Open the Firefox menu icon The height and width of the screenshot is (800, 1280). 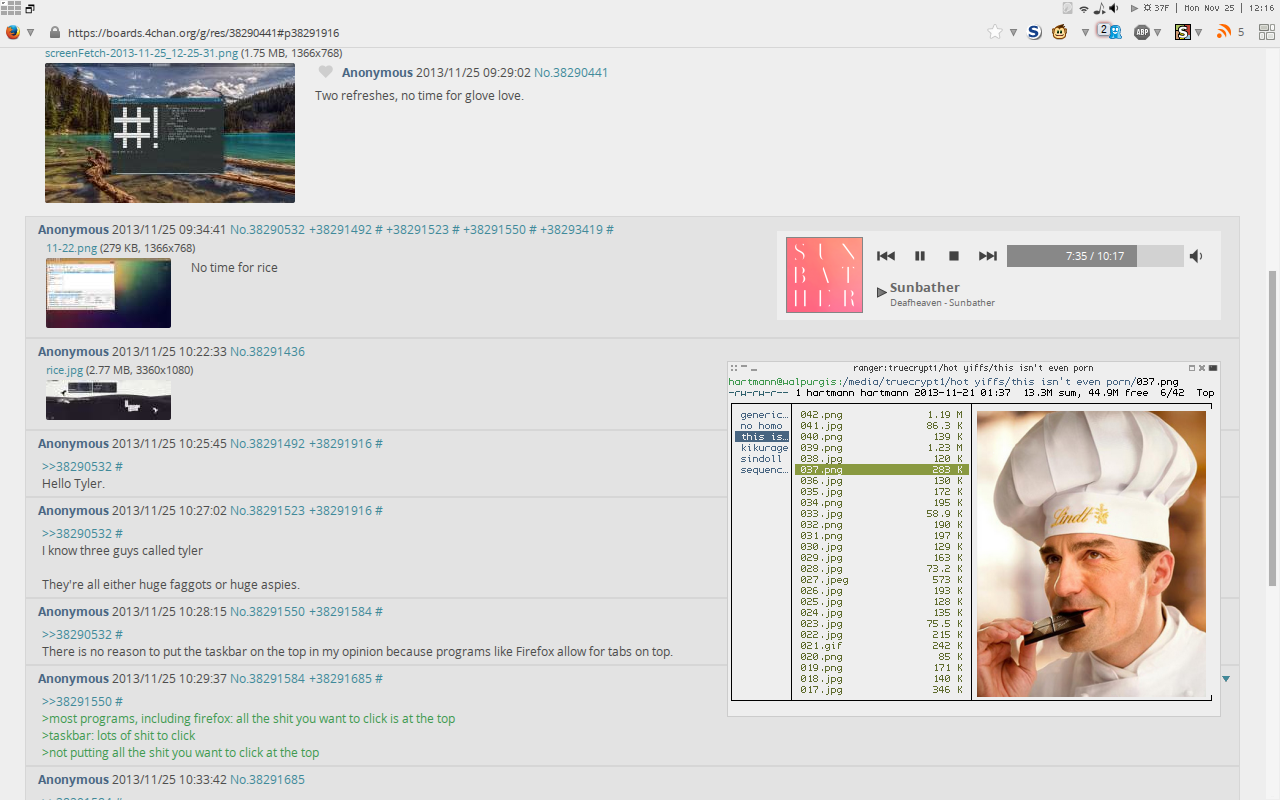[x=12, y=32]
